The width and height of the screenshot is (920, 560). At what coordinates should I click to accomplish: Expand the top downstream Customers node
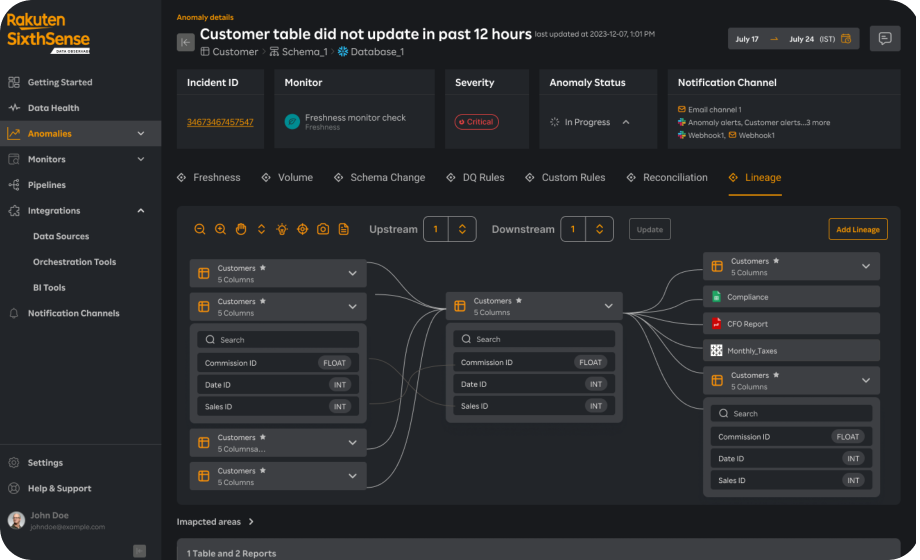click(x=866, y=266)
